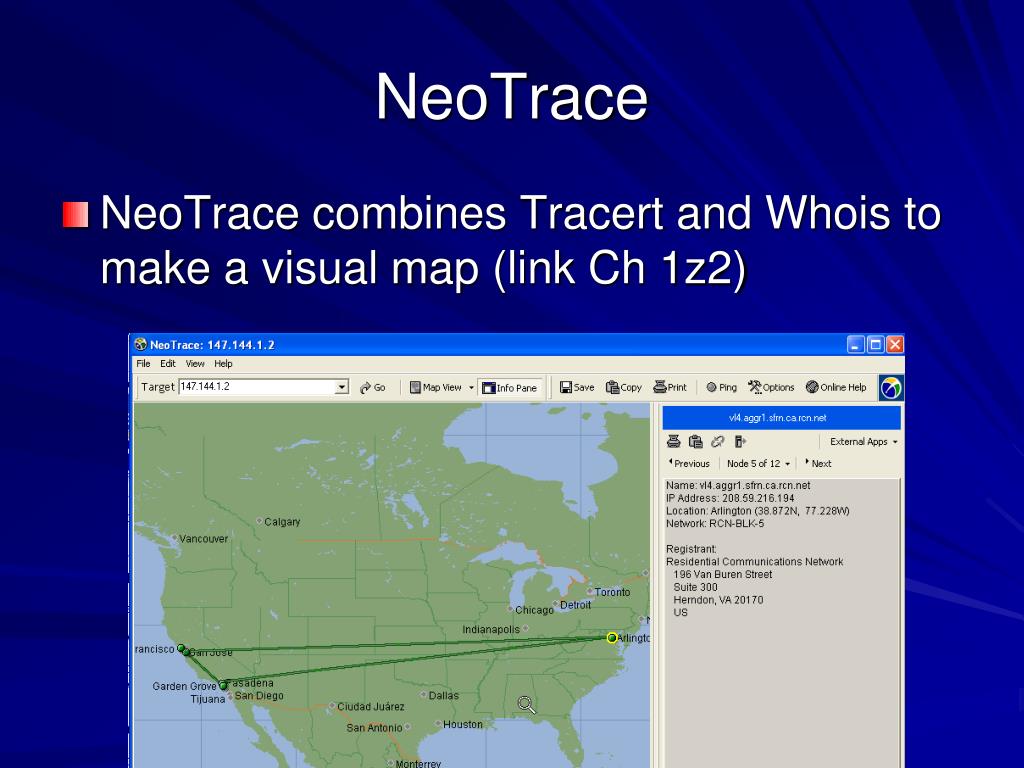The width and height of the screenshot is (1024, 768).
Task: Open Online Help from the toolbar
Action: pos(836,387)
